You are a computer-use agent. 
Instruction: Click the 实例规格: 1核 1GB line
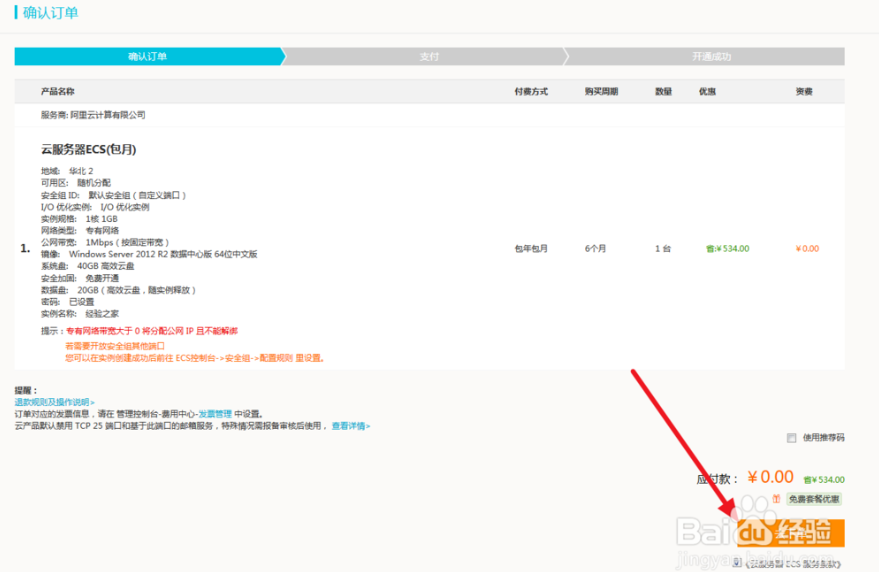point(79,219)
